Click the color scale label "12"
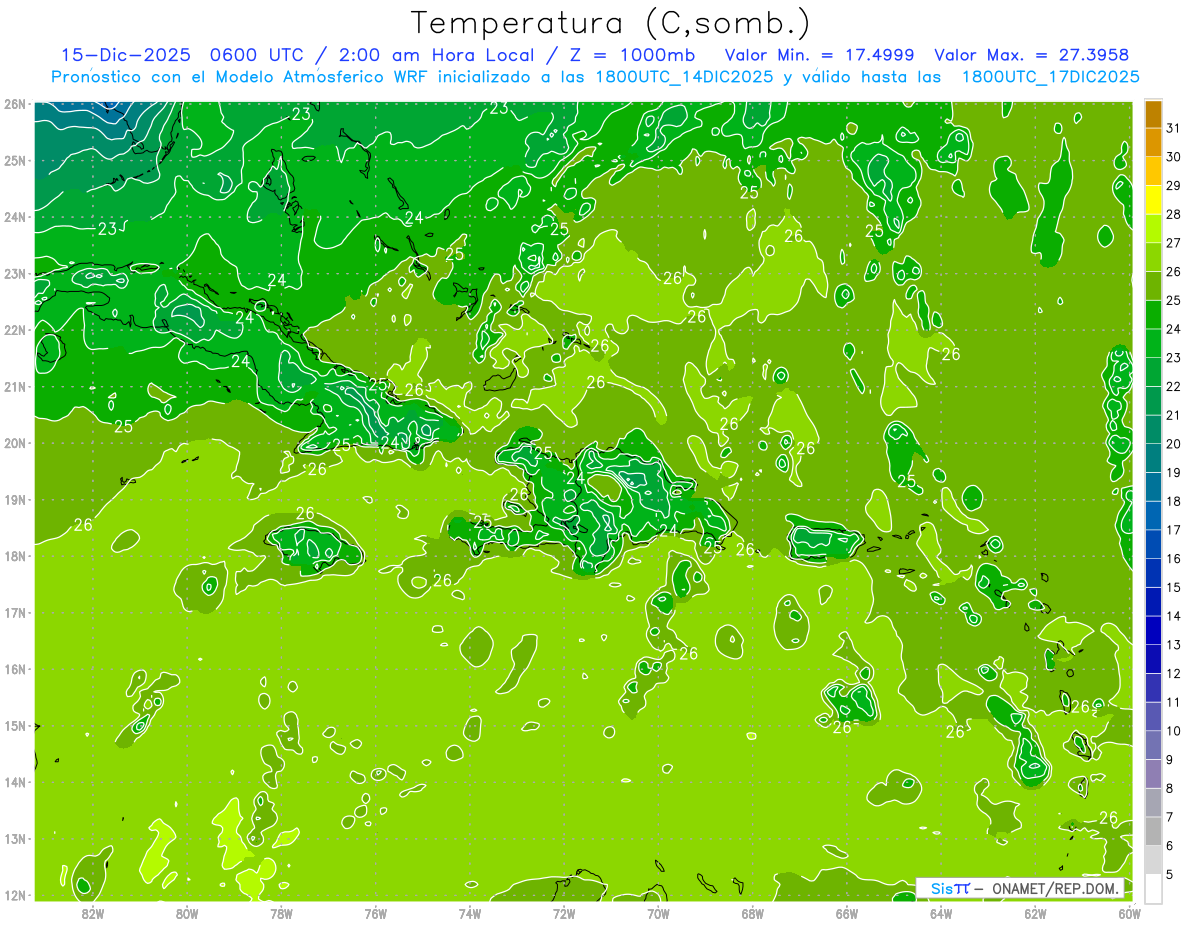 tap(1174, 673)
